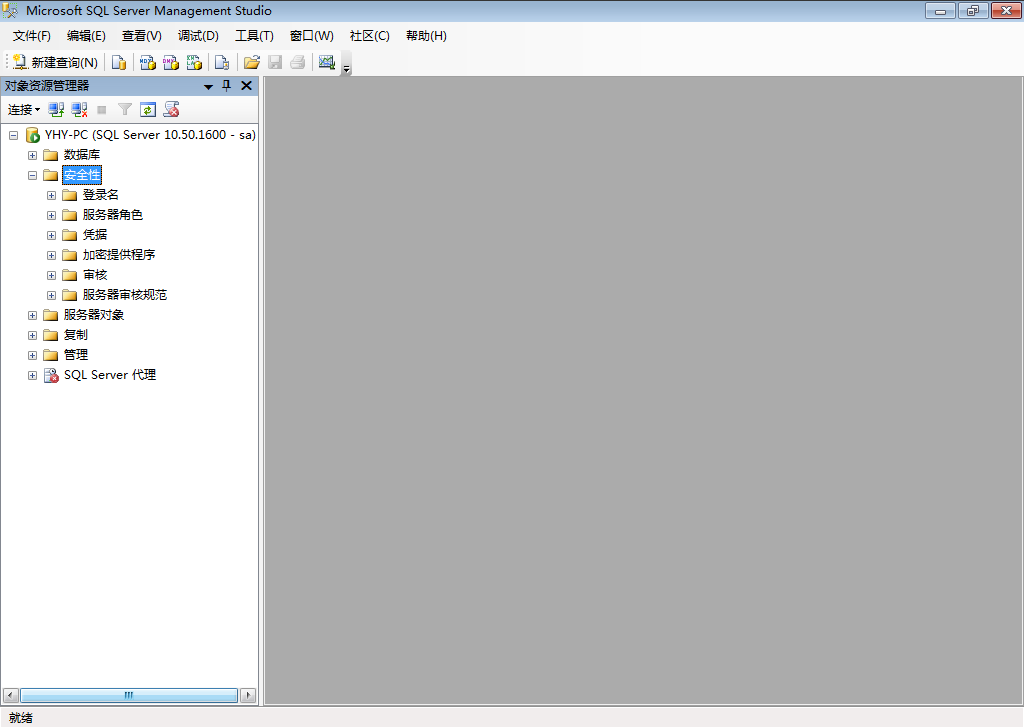Select the 审核 tree item
This screenshot has height=728, width=1024.
95,275
